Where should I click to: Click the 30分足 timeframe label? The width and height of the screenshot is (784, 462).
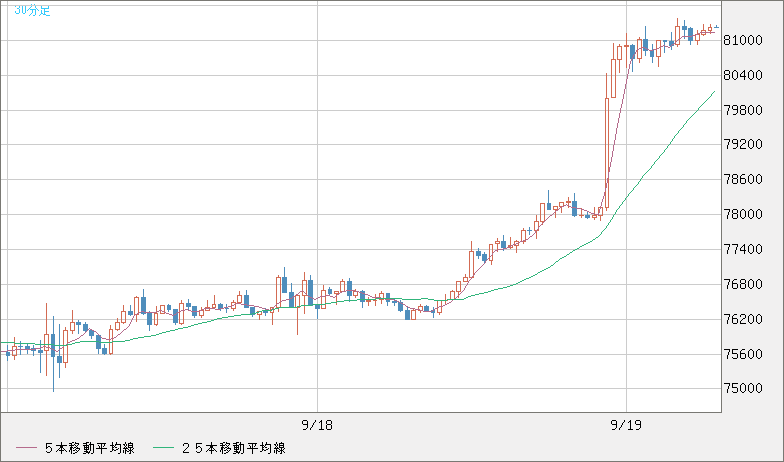pyautogui.click(x=32, y=10)
